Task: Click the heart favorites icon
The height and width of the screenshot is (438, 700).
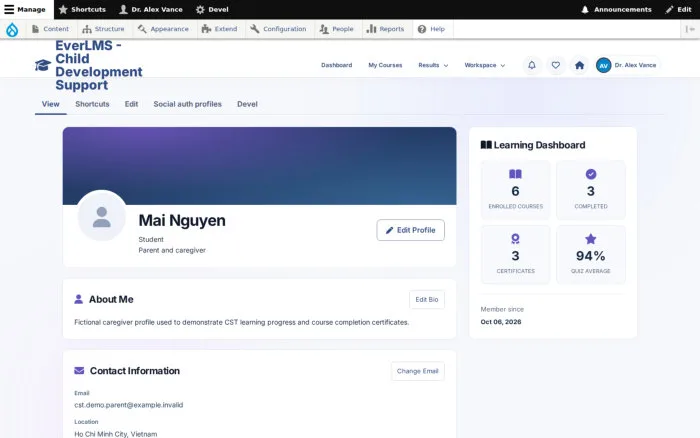Action: 555,65
